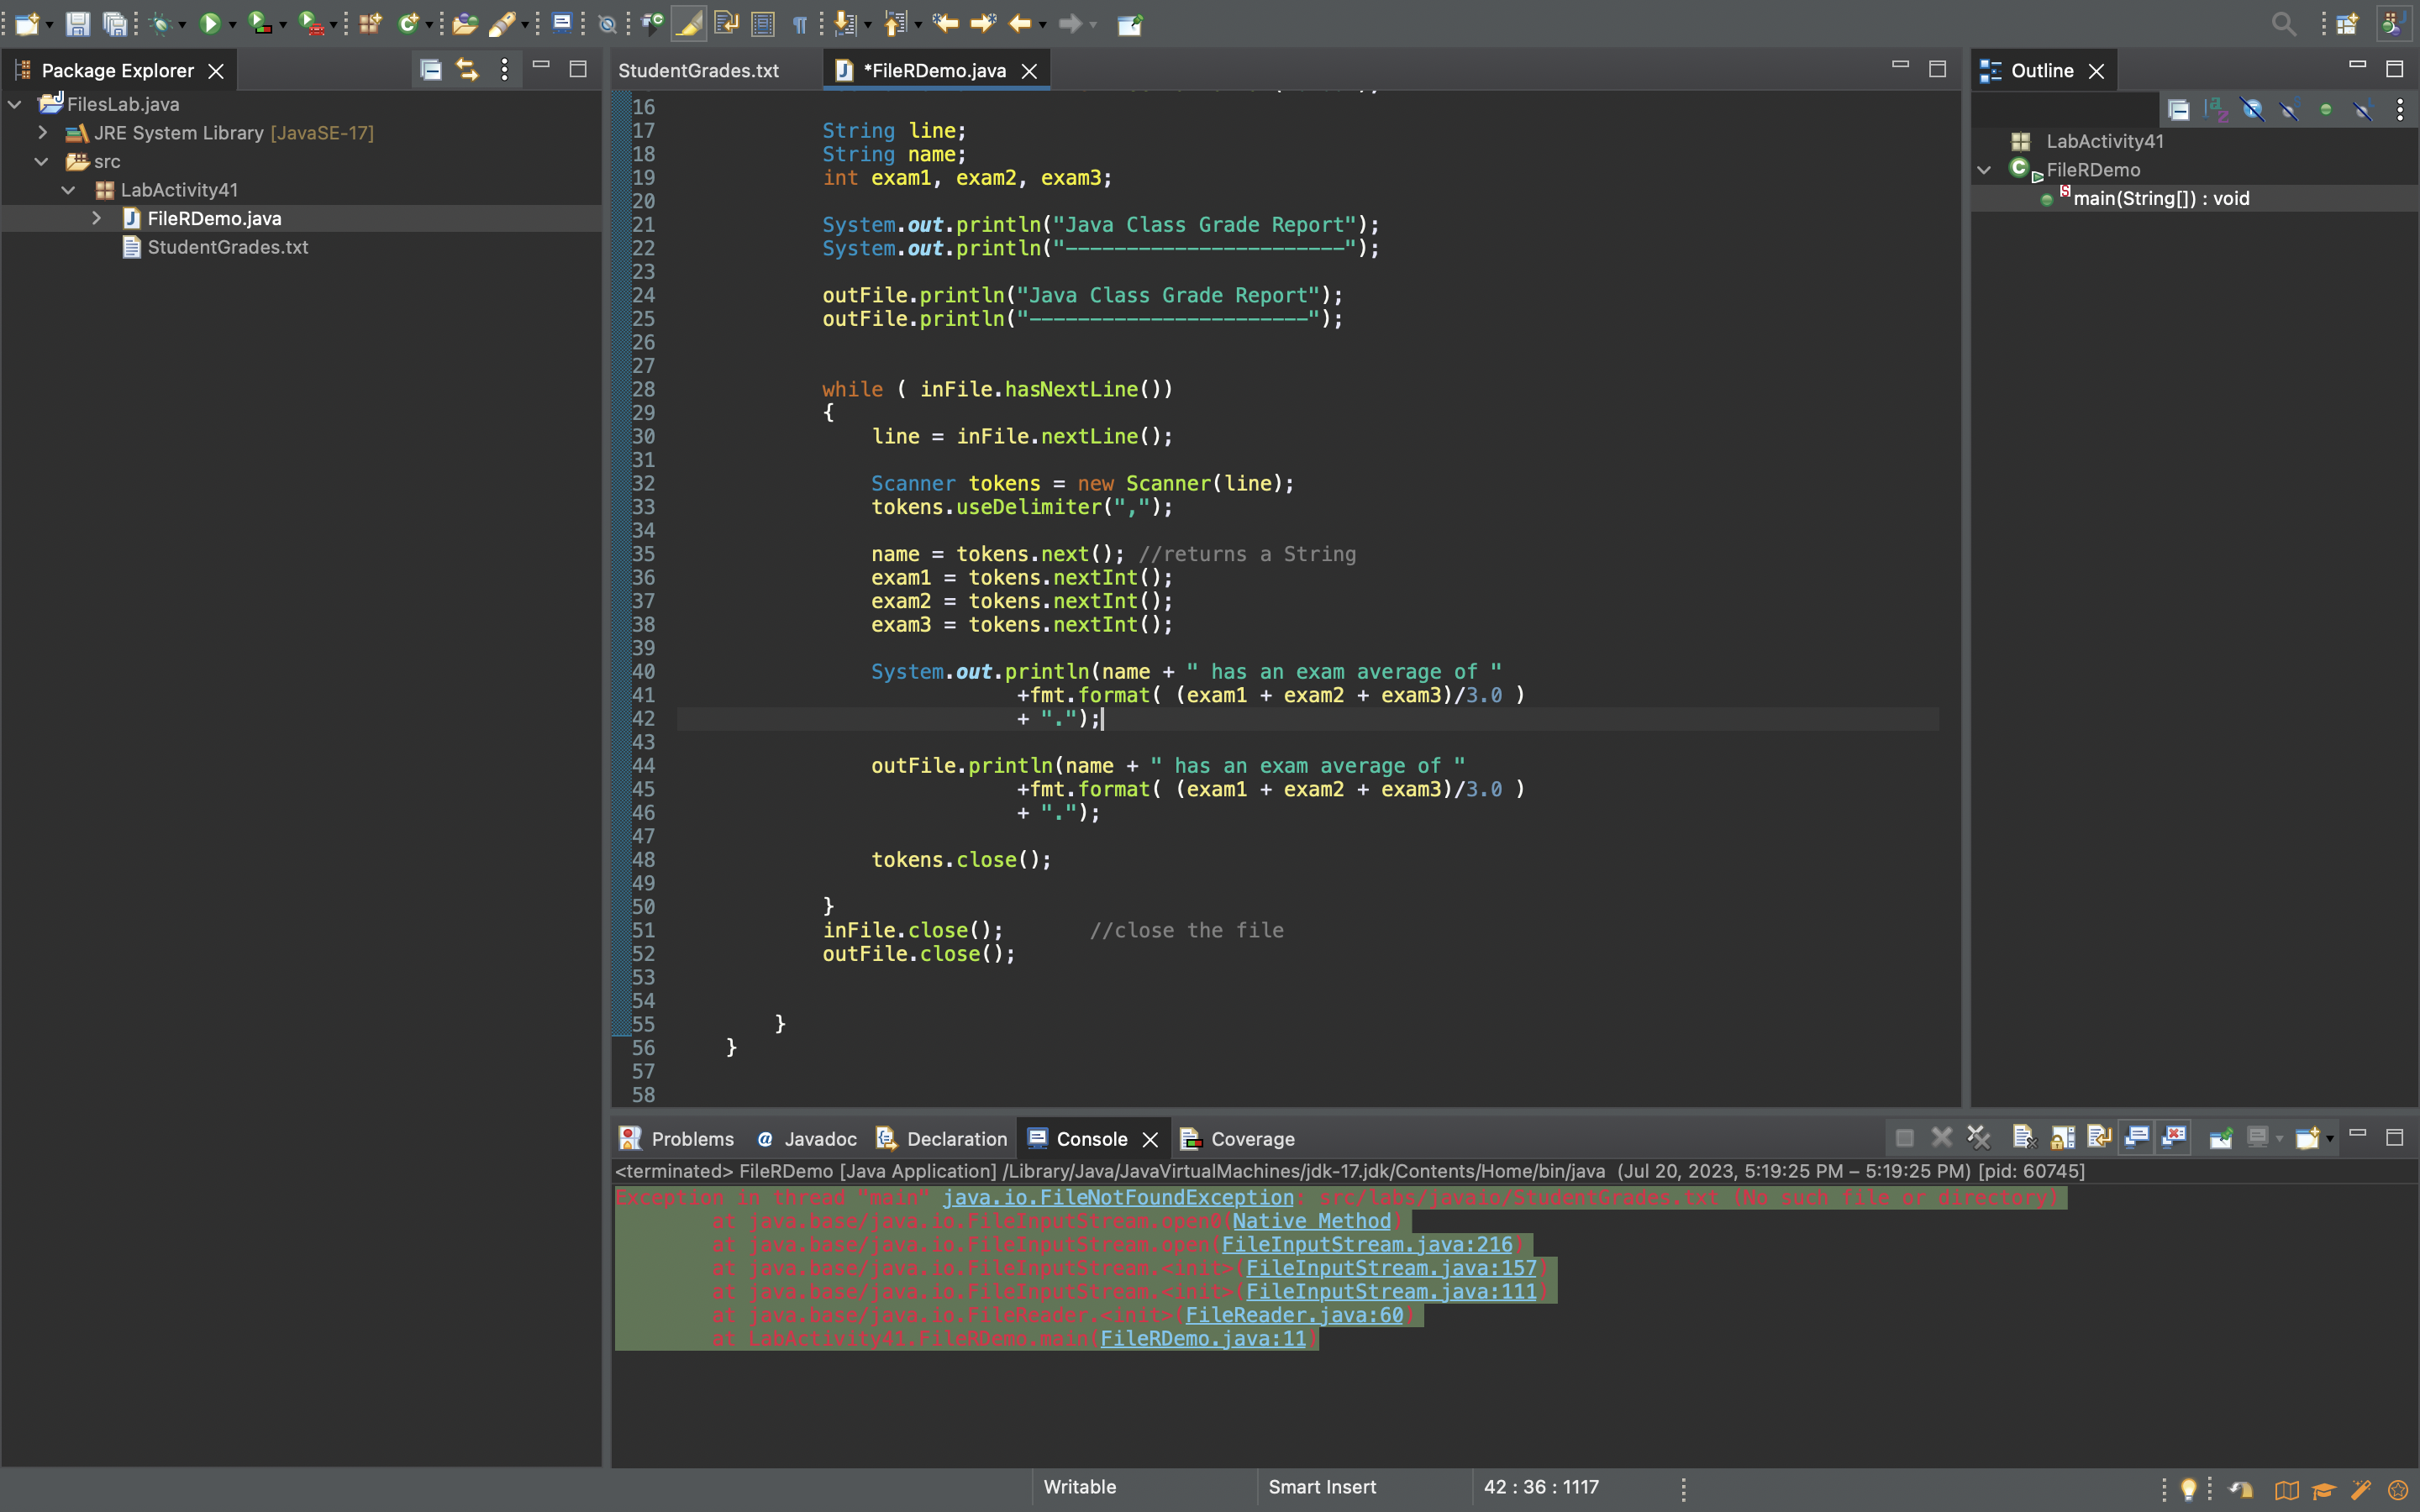The width and height of the screenshot is (2420, 1512).
Task: Click the Save toolbar icon
Action: coord(78,23)
